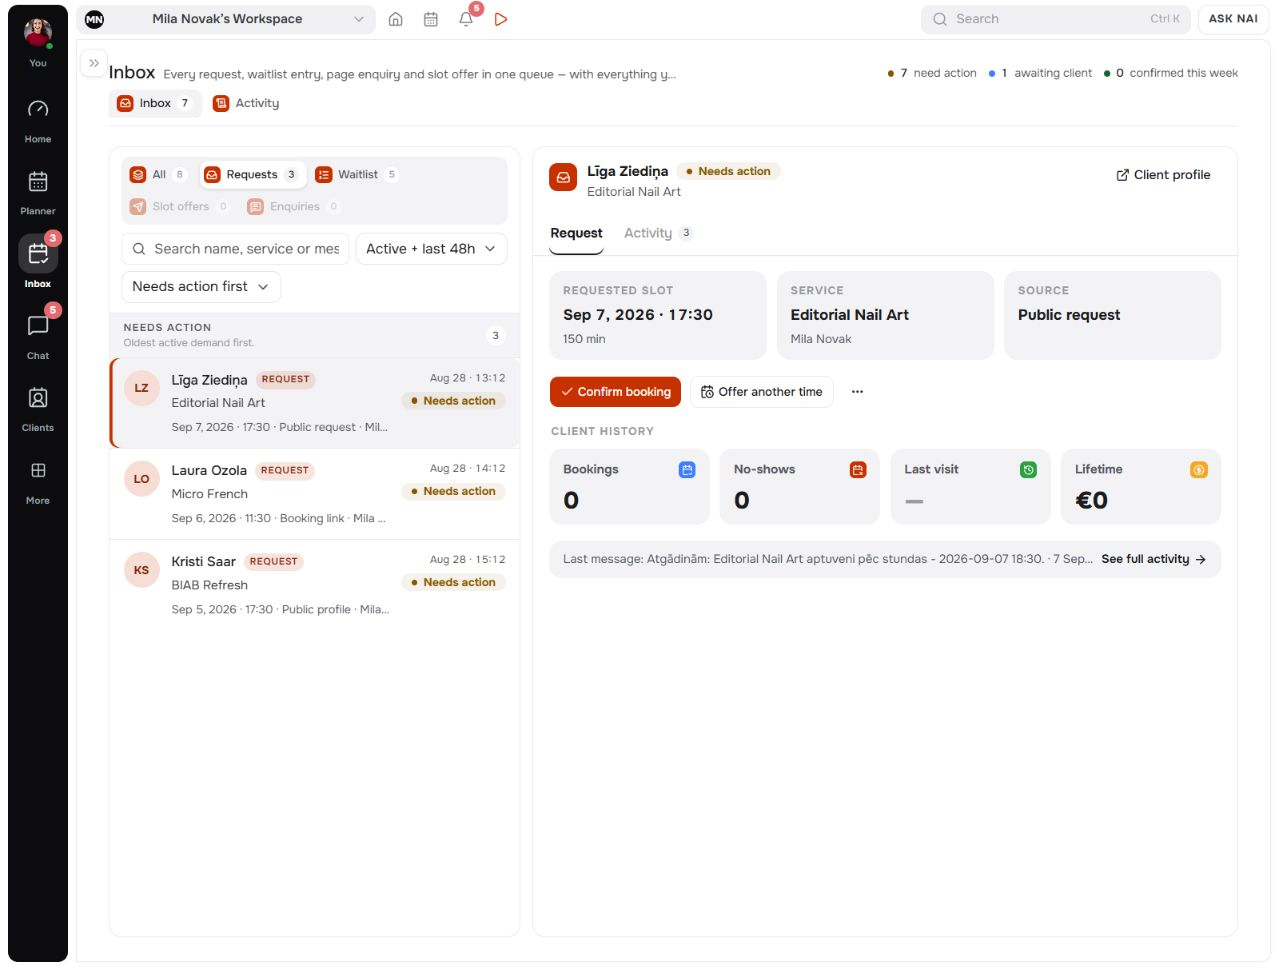The width and height of the screenshot is (1280, 970).
Task: Switch to the Inbox tab
Action: coord(155,103)
